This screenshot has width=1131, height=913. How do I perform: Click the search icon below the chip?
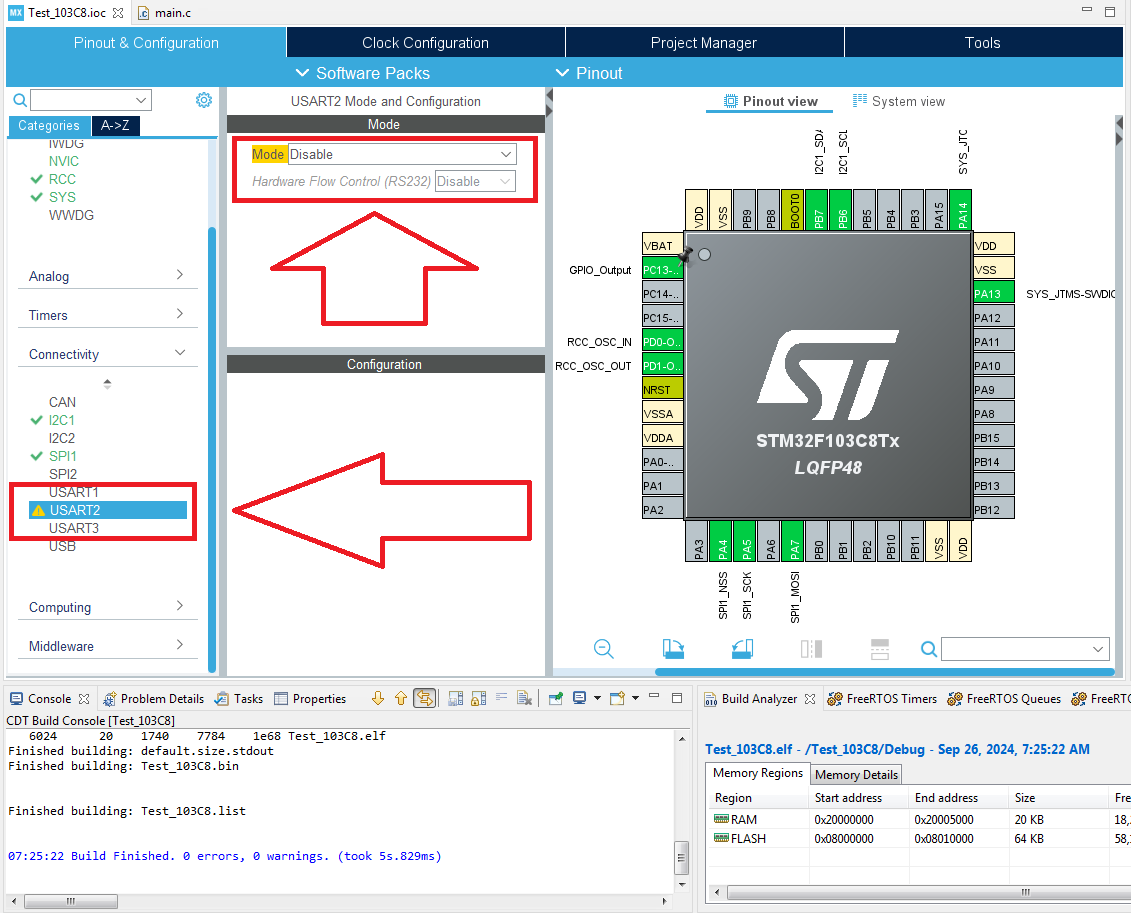click(929, 649)
